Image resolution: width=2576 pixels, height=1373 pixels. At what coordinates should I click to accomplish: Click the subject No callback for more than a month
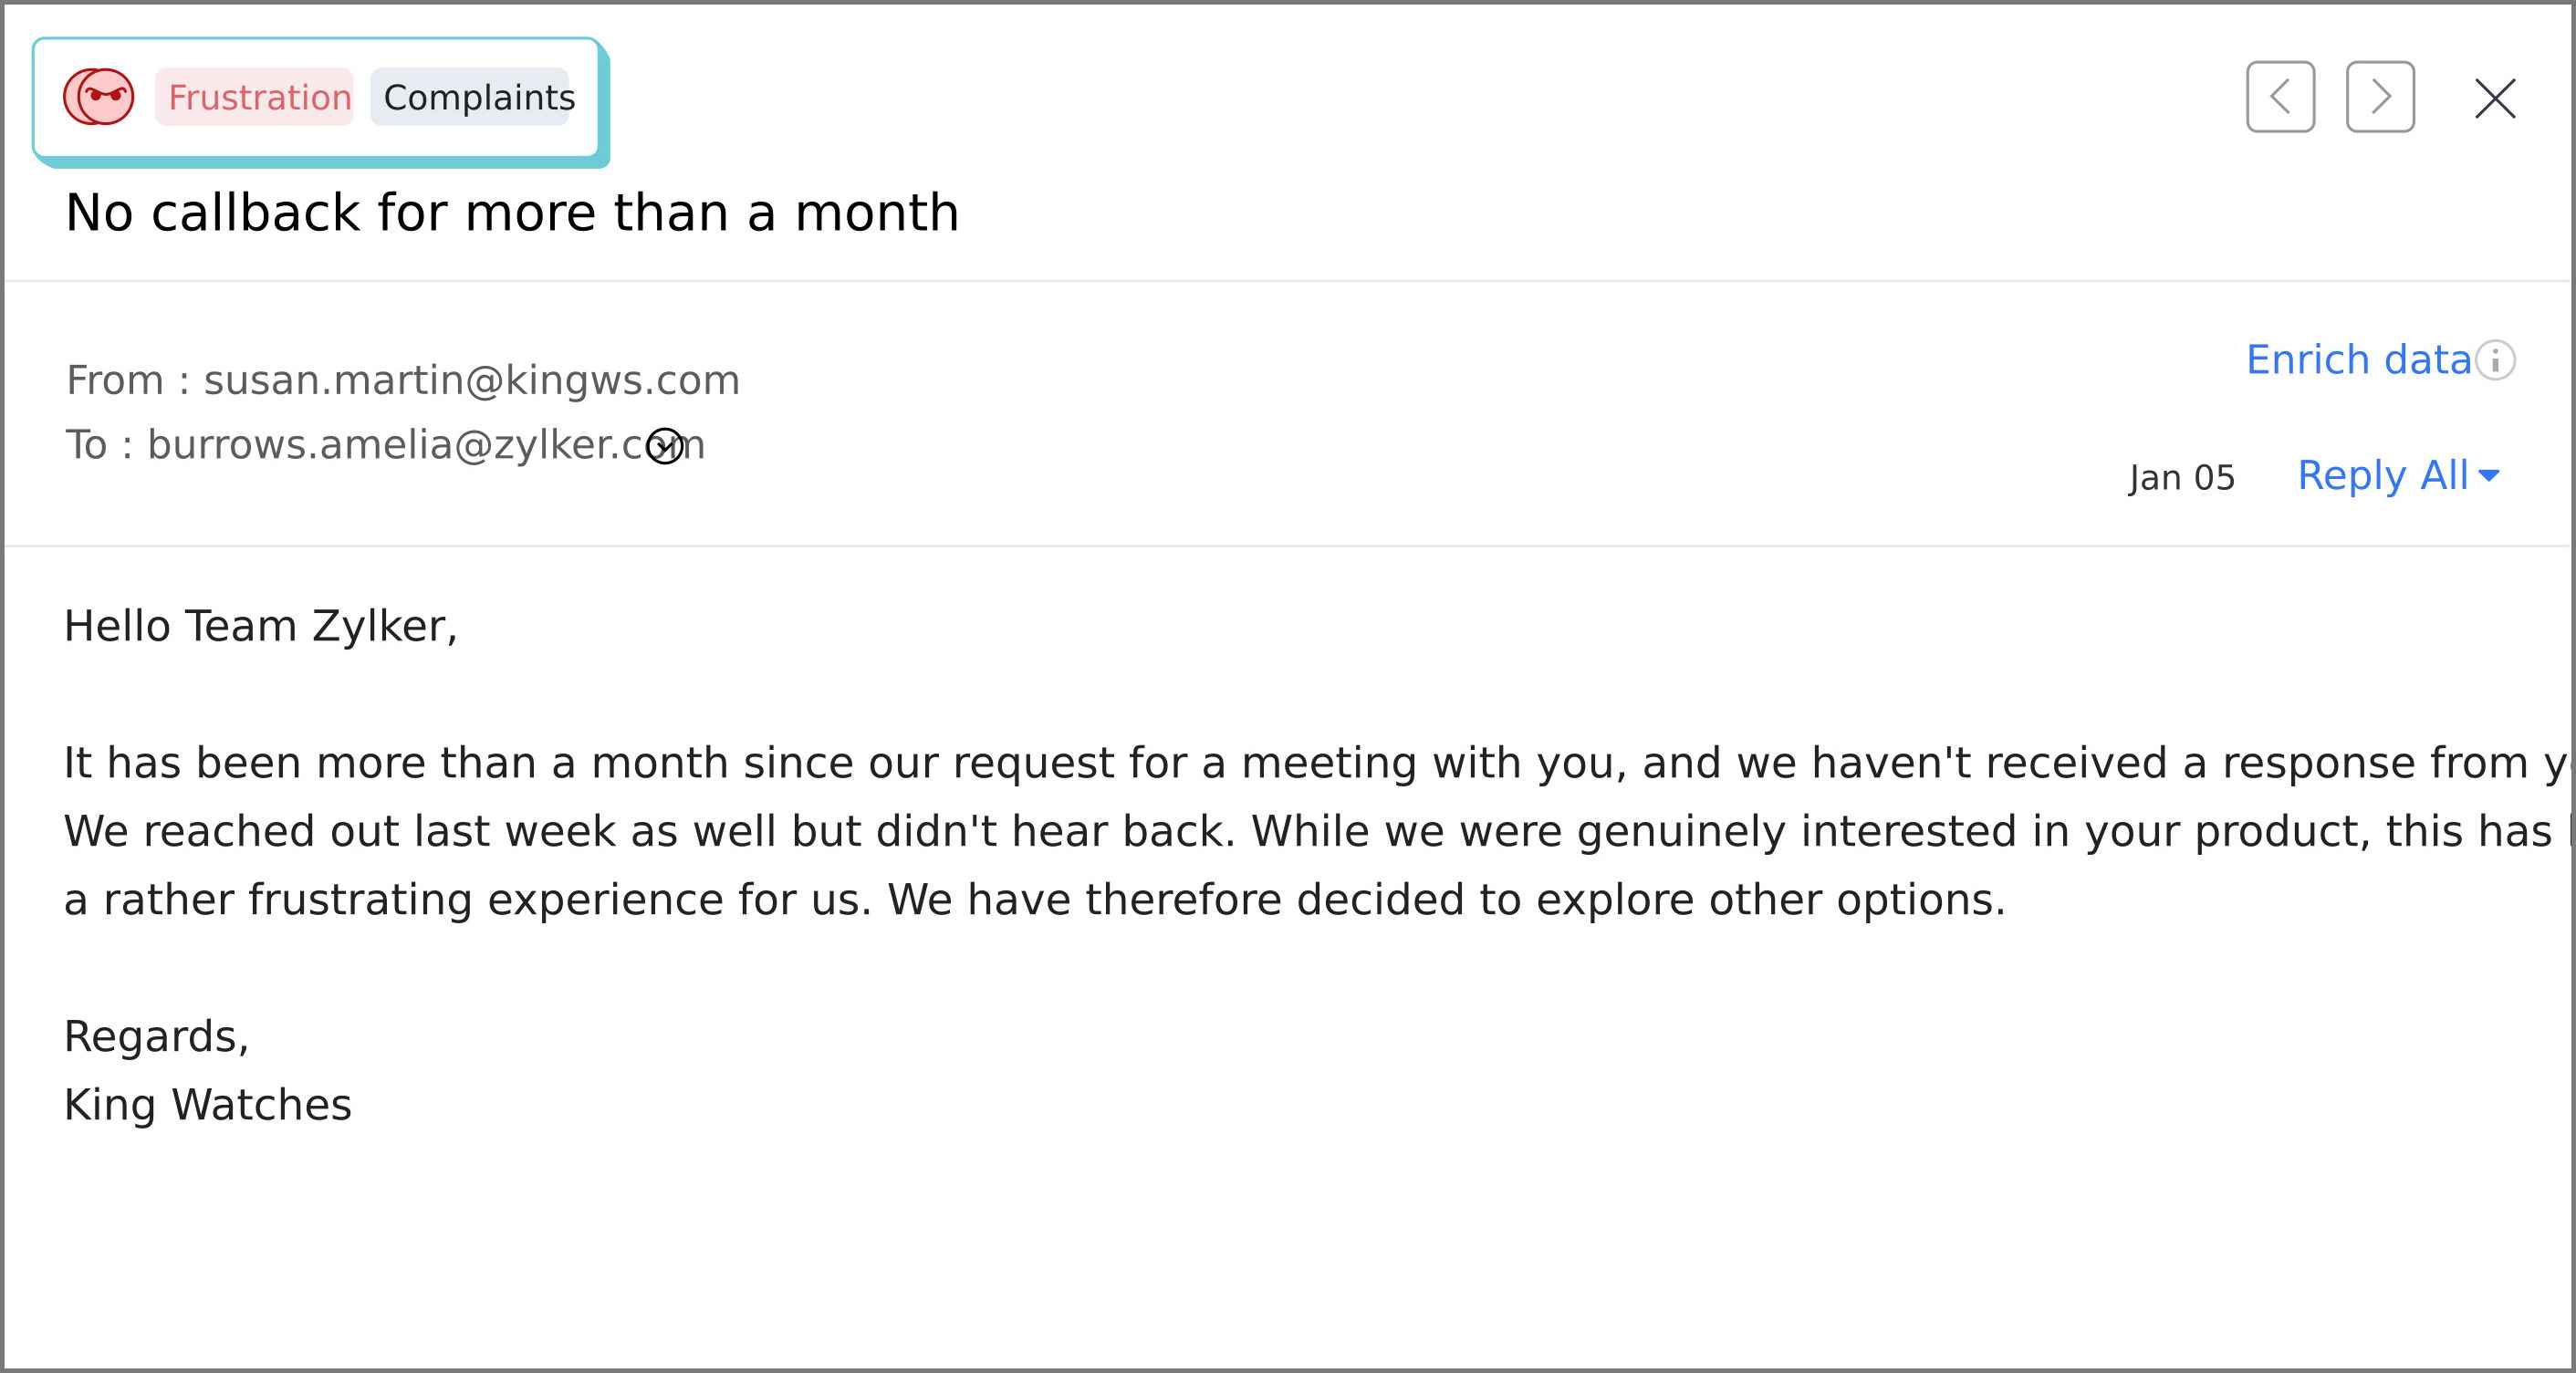coord(512,212)
